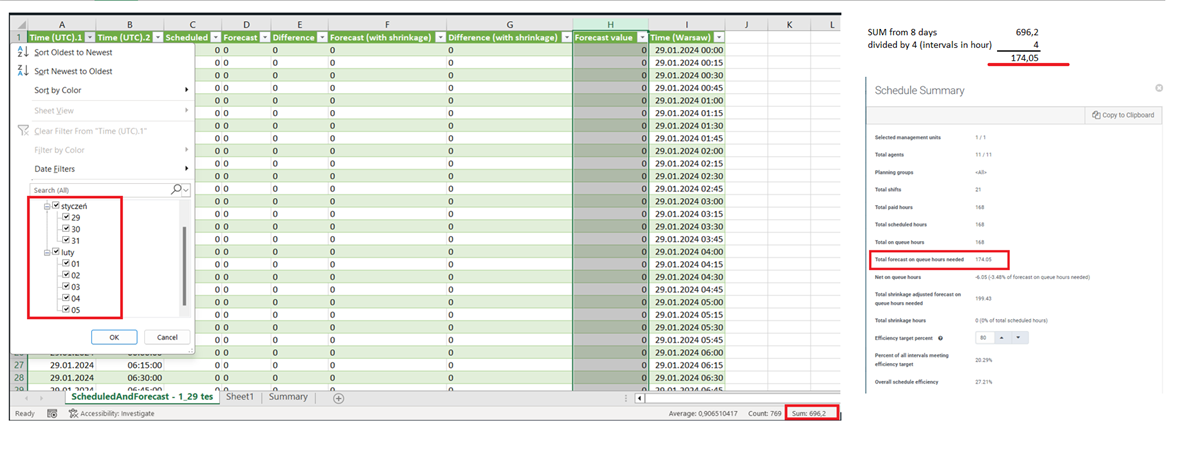Uncheck day 29 checkbox under styczeń
Image resolution: width=1200 pixels, height=476 pixels.
(66, 217)
